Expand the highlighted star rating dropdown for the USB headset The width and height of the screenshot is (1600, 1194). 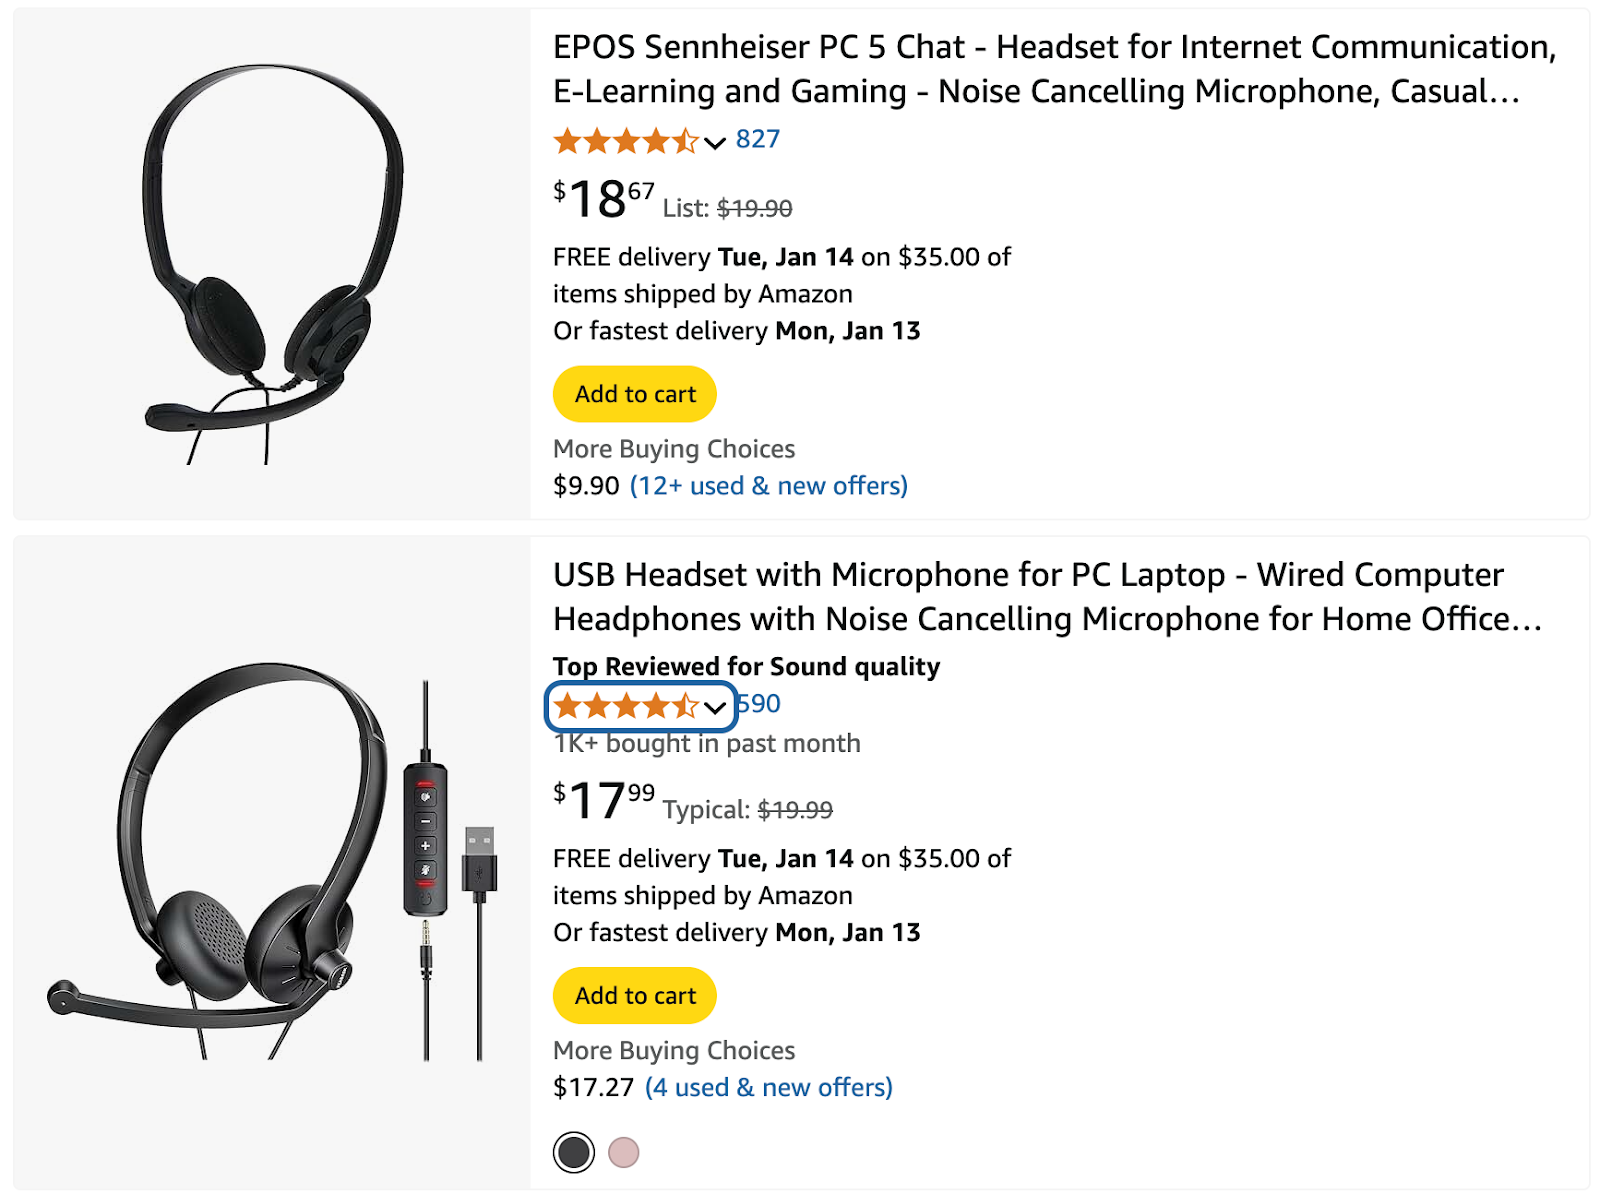point(716,707)
